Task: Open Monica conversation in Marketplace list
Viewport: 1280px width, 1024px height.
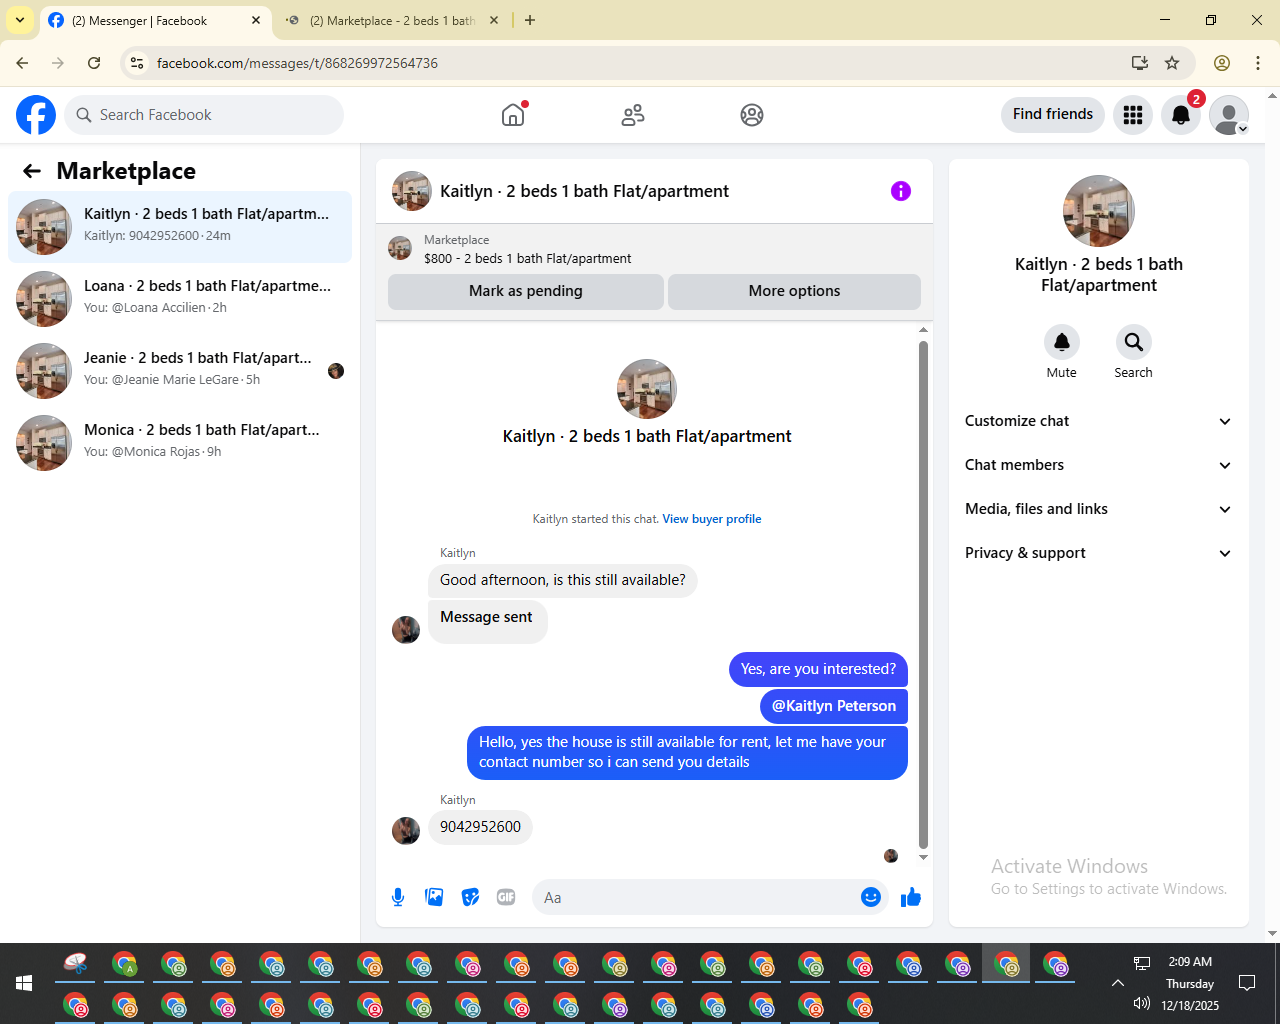Action: (180, 443)
